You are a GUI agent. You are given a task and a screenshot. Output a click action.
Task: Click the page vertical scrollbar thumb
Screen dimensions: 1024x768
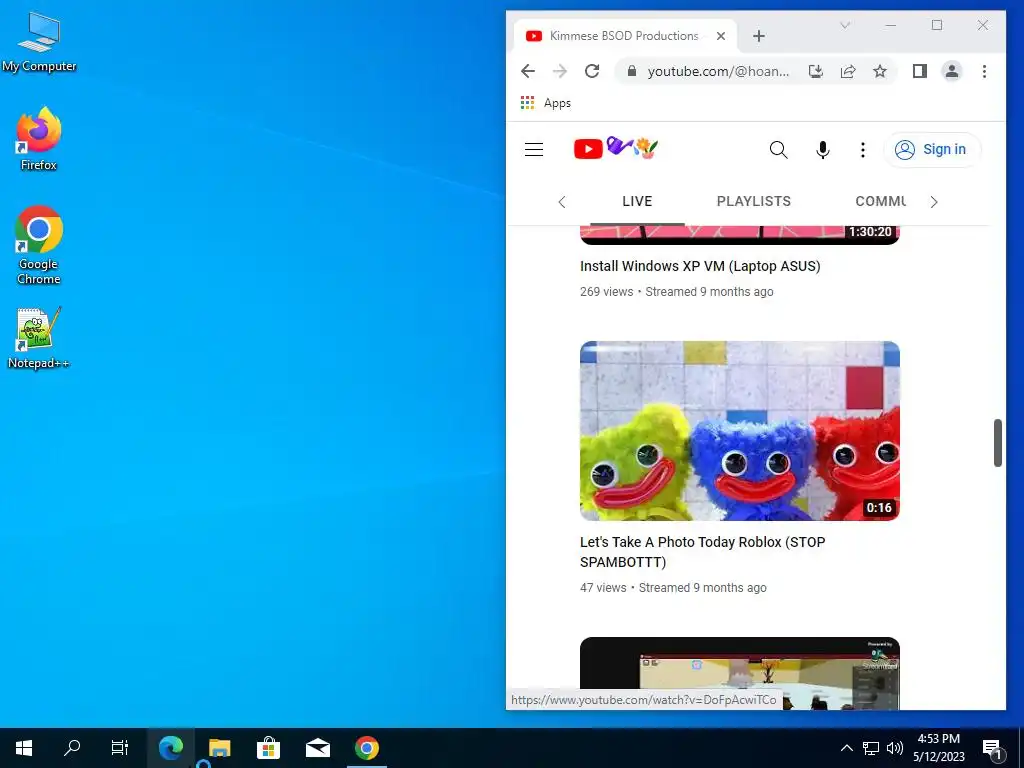pos(997,443)
